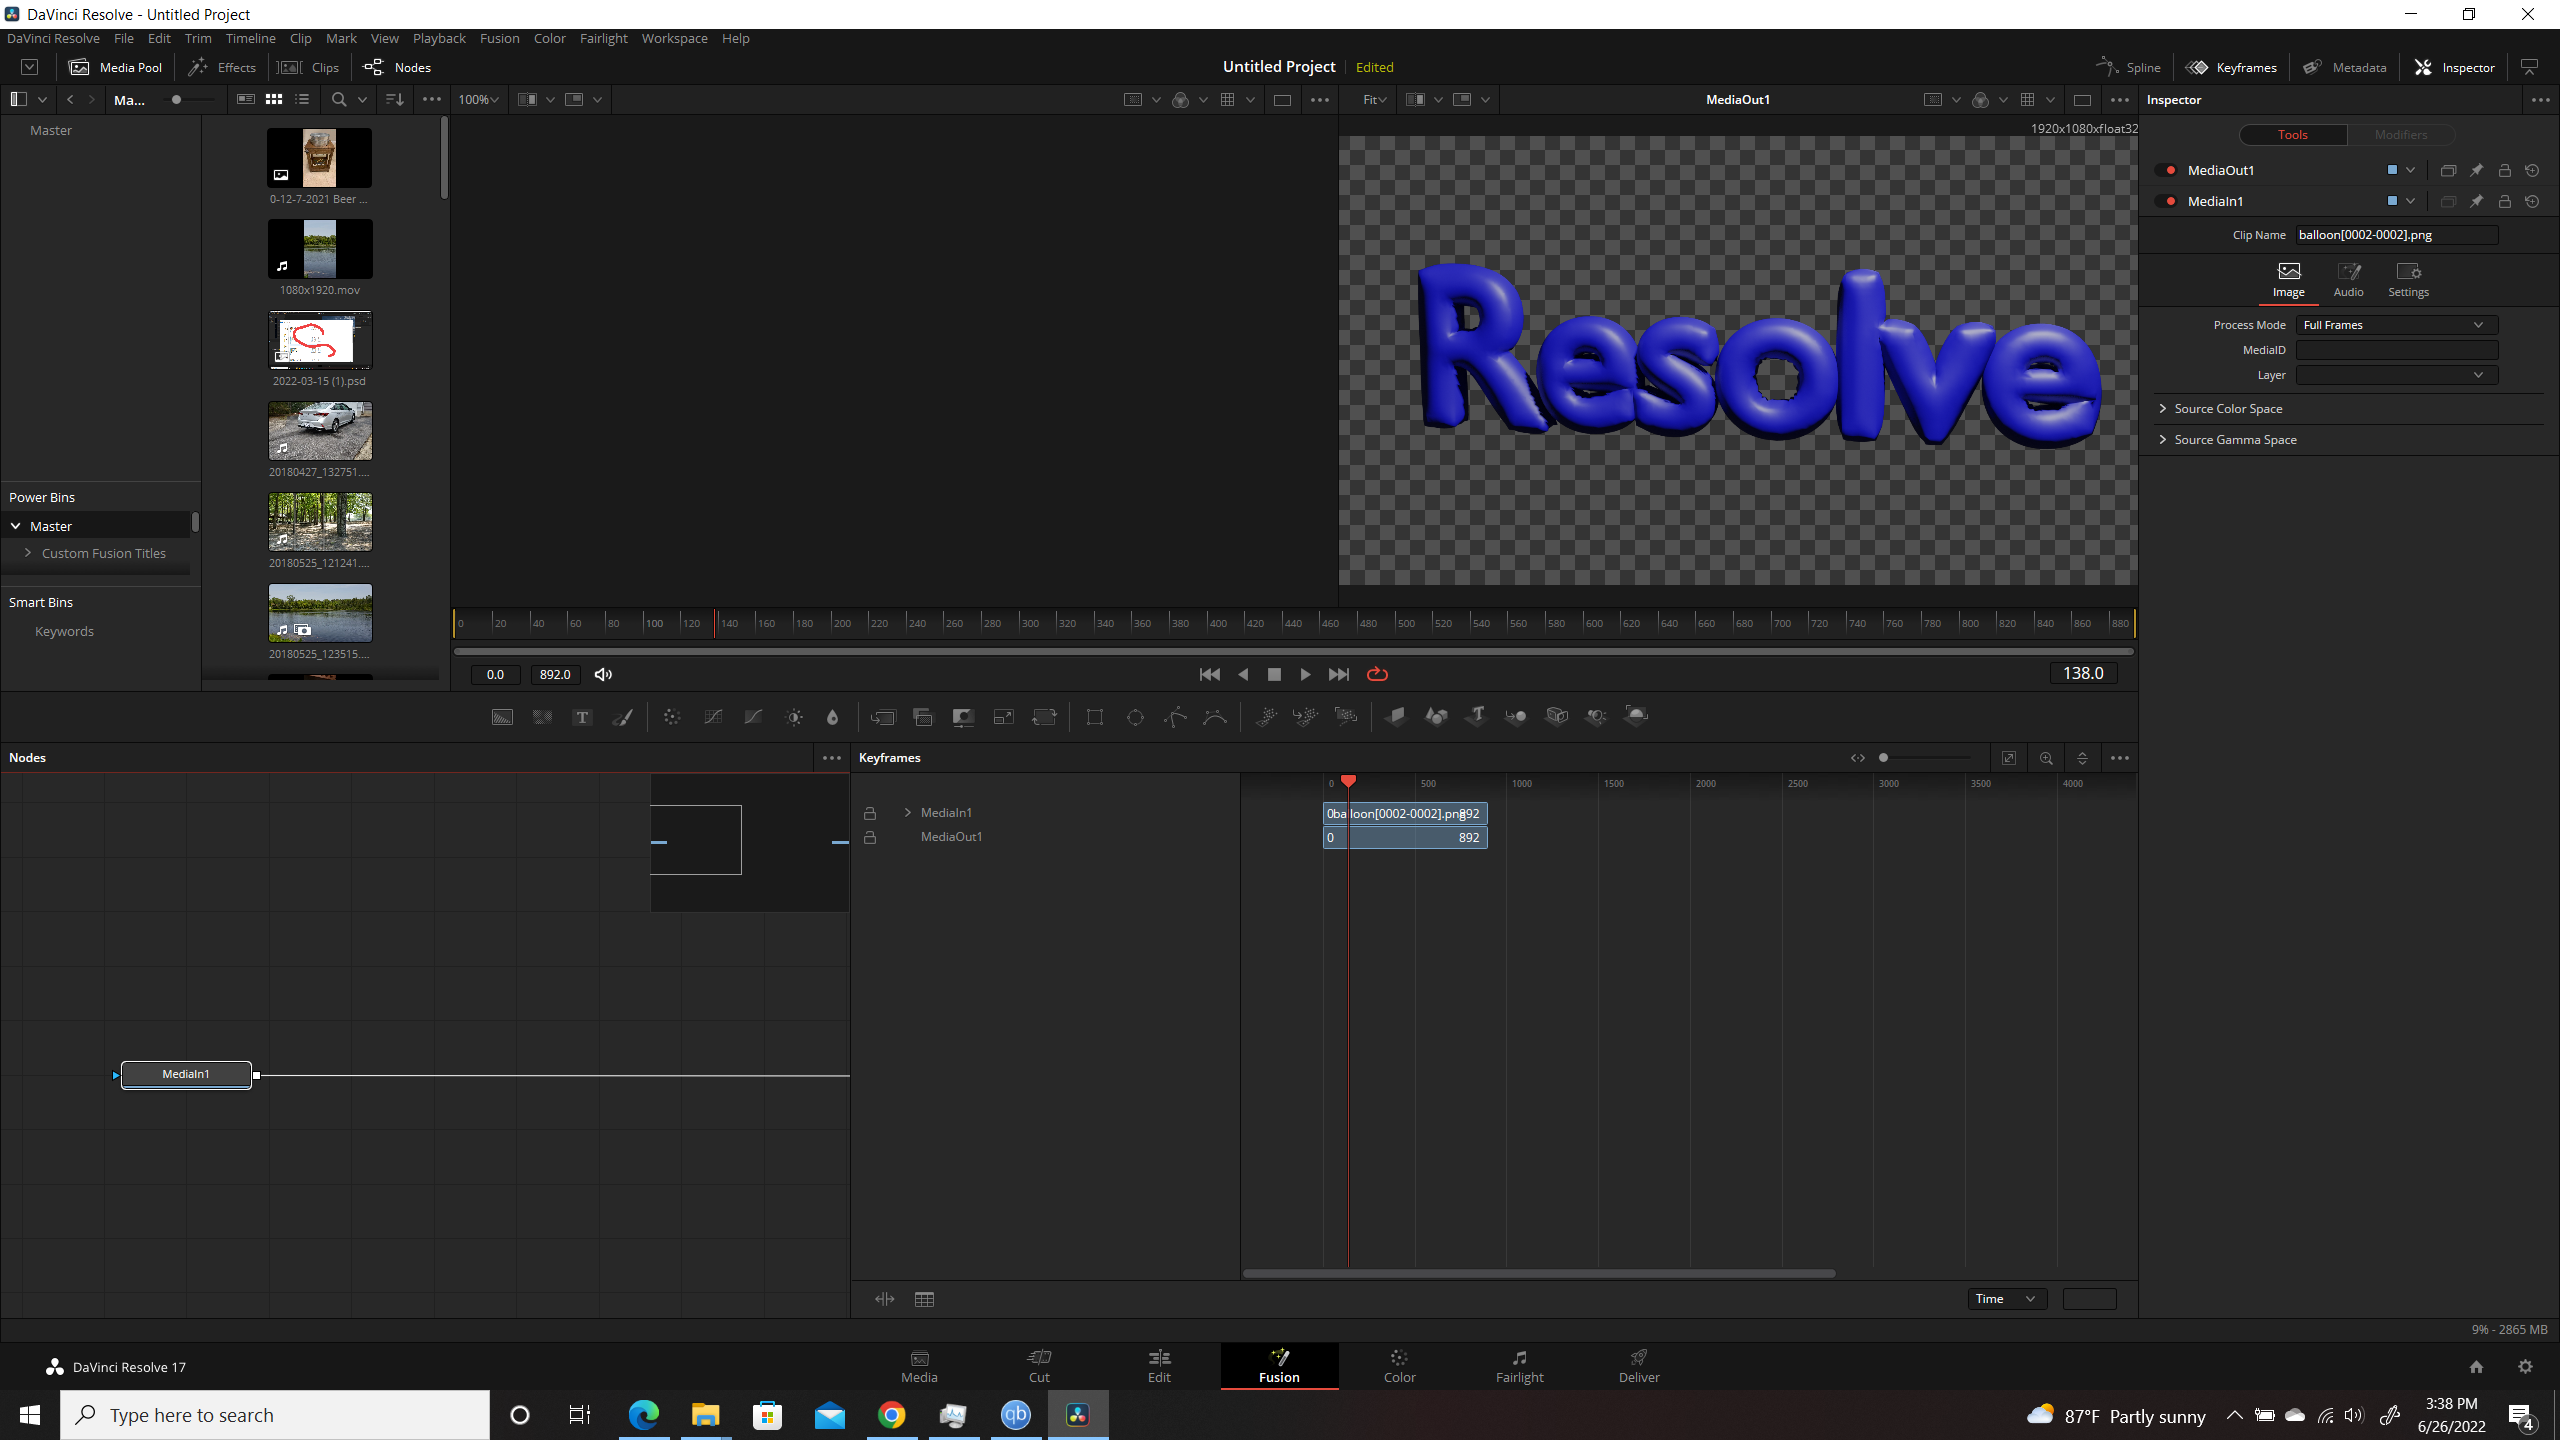Add a Text 3D tool
This screenshot has height=1440, width=2560.
click(1476, 716)
